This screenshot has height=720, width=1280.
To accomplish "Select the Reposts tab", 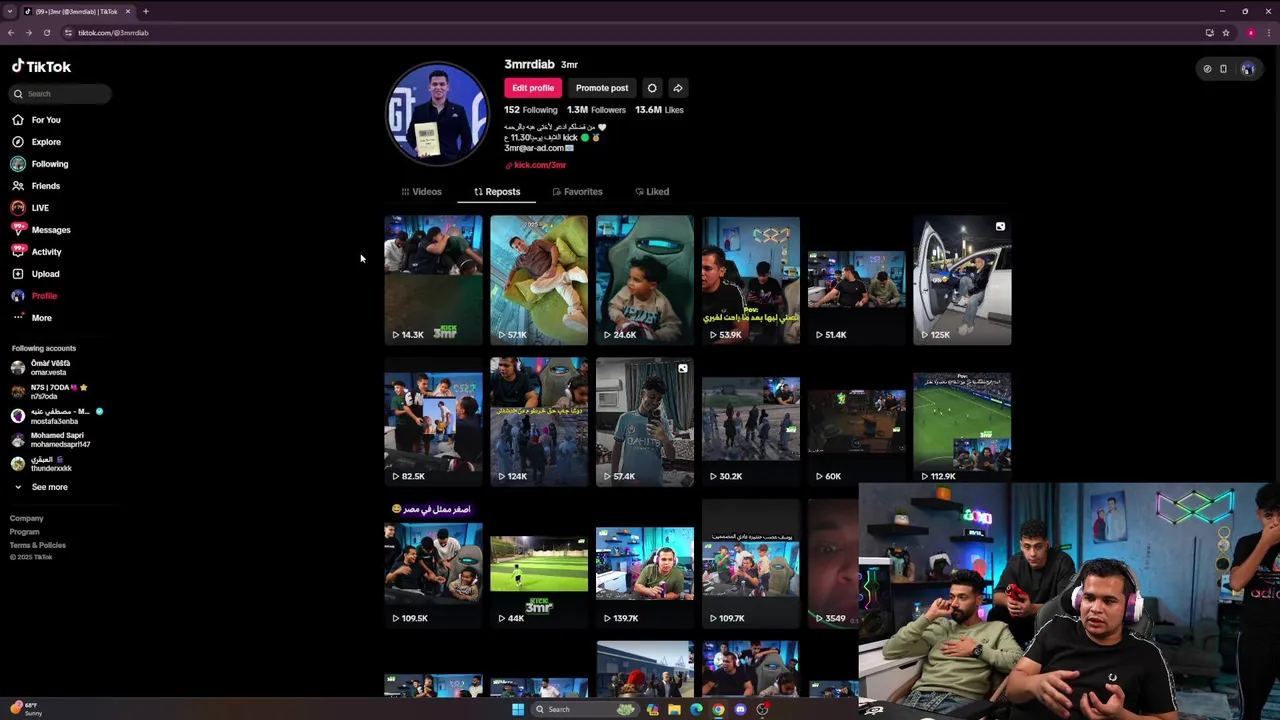I will [497, 192].
